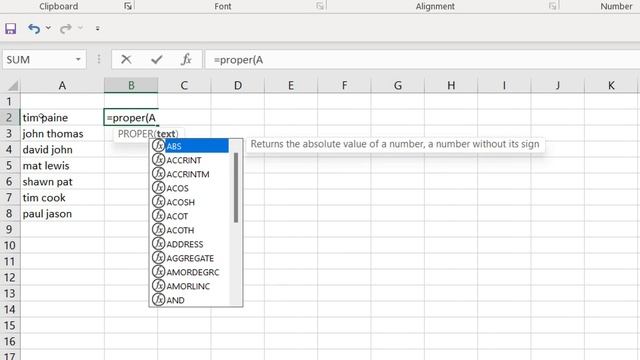Choose ABS from the autocomplete list
Viewport: 640px width, 360px height.
point(190,146)
